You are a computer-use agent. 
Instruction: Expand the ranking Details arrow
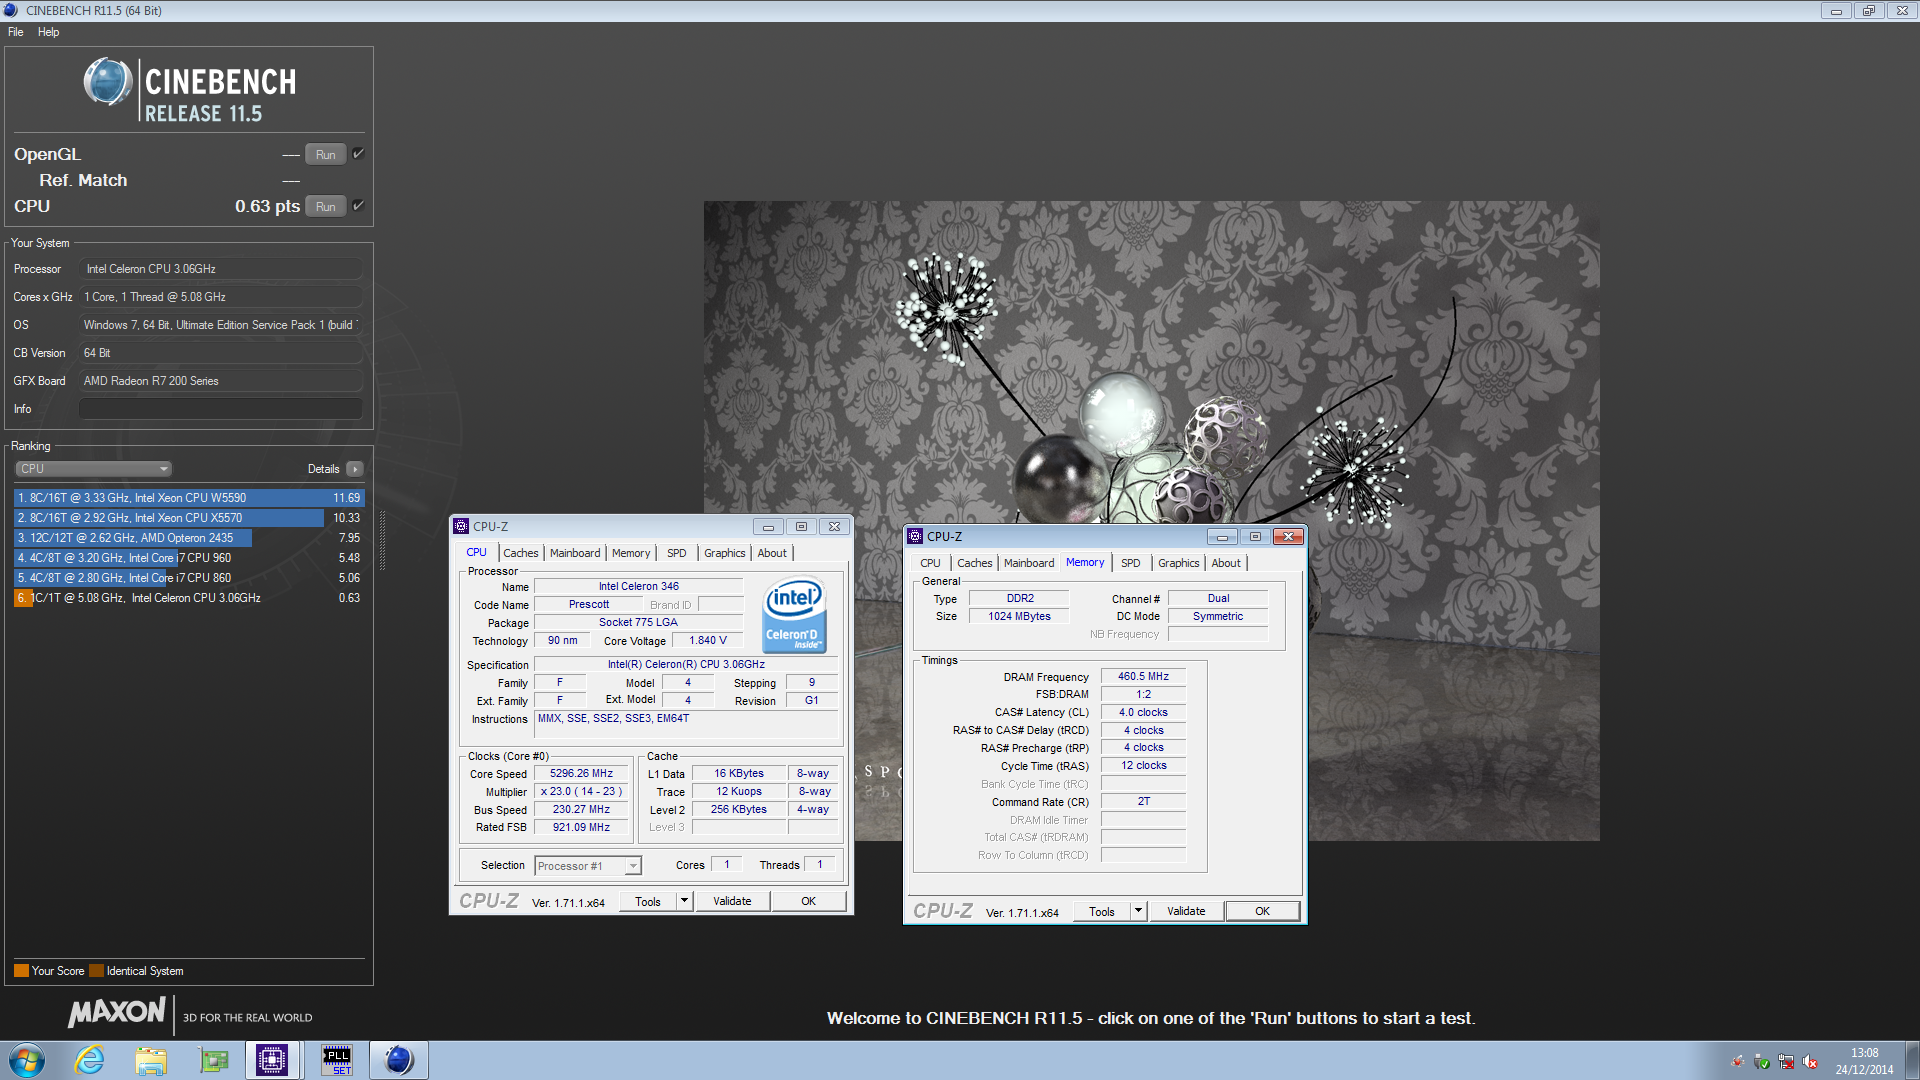pos(354,469)
